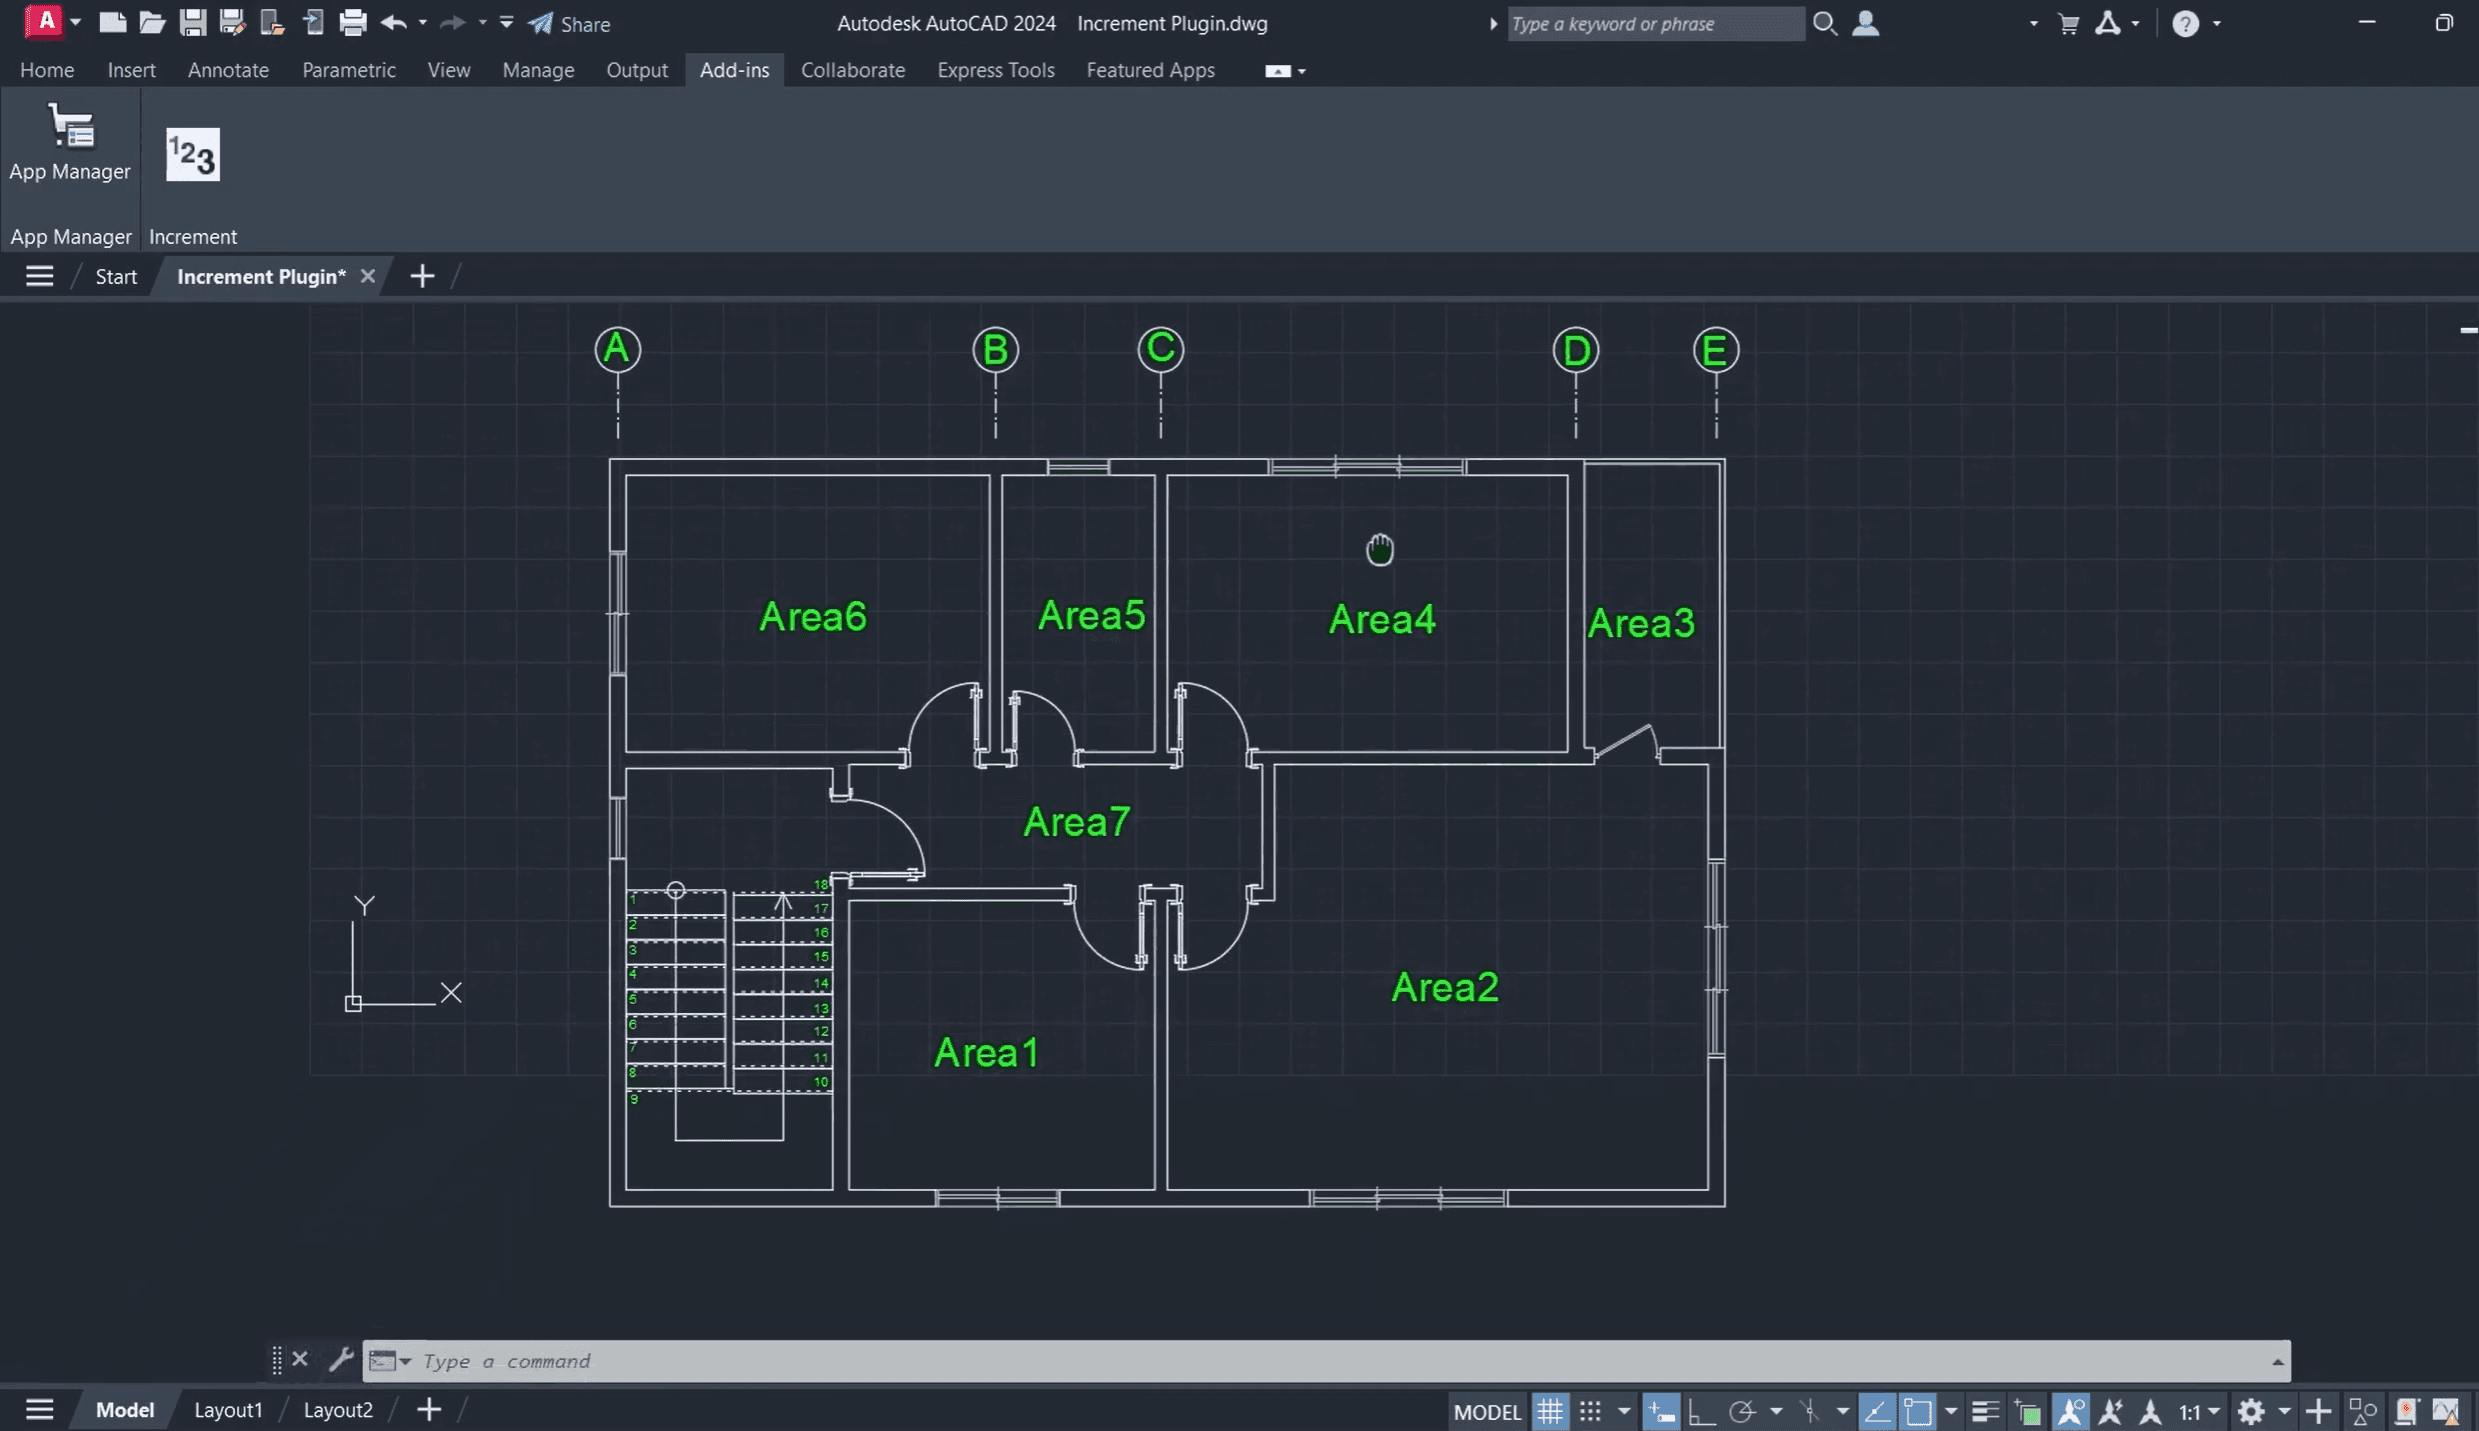Toggle ortho mode in the status bar
Screen dimensions: 2479x1431
[x=1701, y=1411]
